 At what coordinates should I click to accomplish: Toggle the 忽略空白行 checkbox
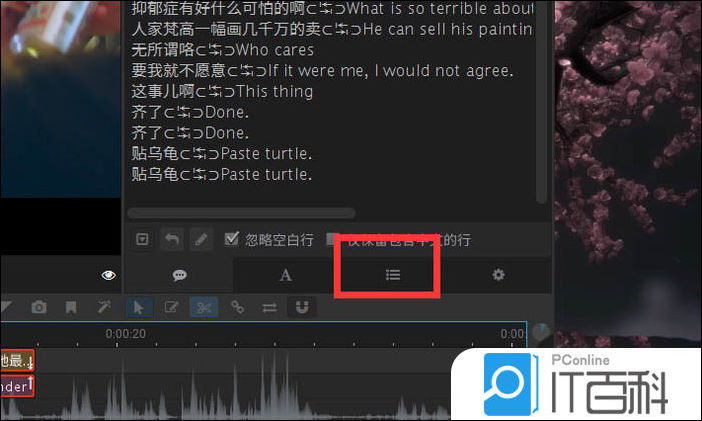pos(231,239)
